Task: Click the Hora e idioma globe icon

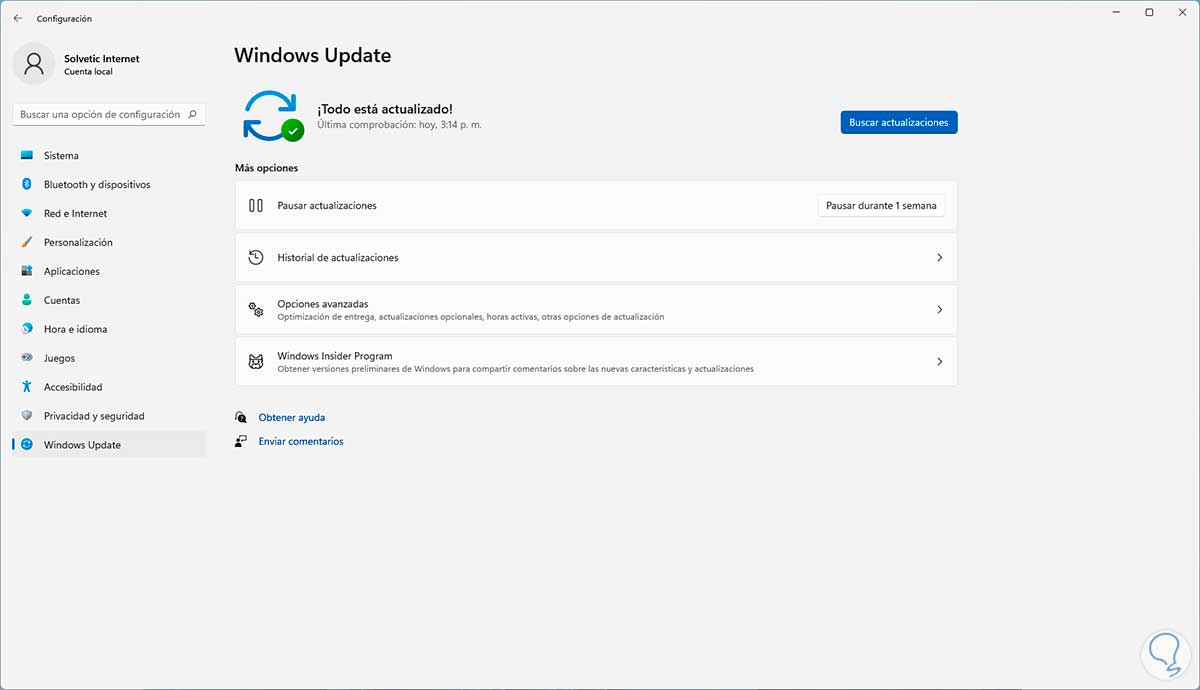Action: 26,329
